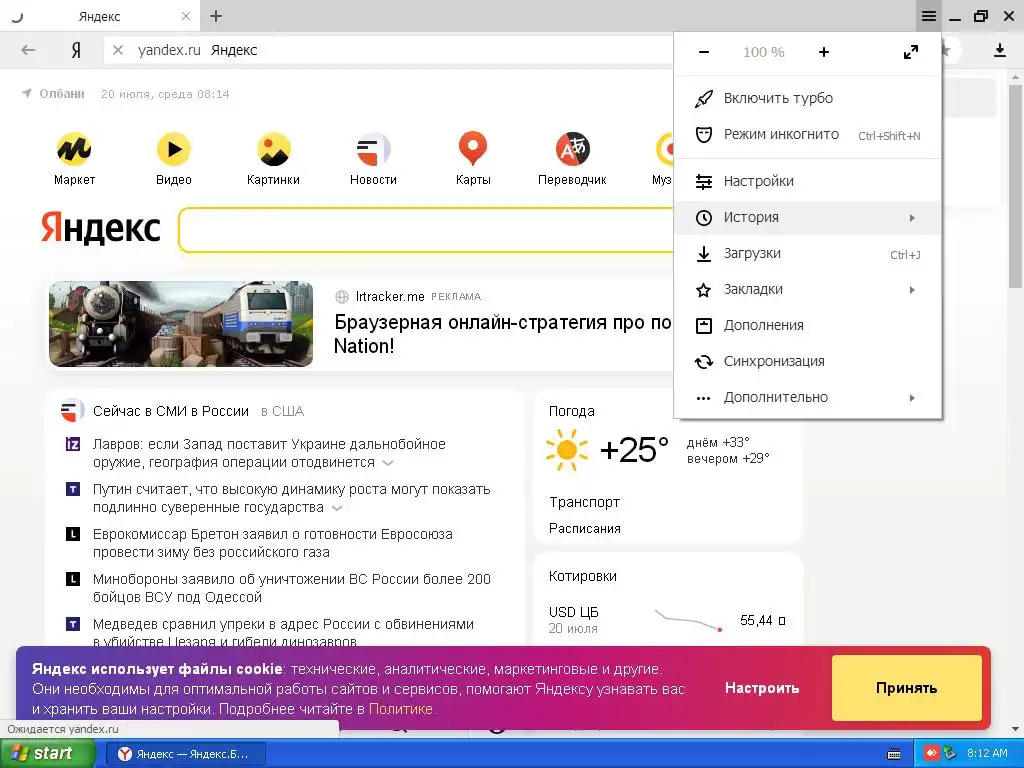The width and height of the screenshot is (1024, 768).
Task: Open the Дополнительно menu entry
Action: [x=808, y=397]
